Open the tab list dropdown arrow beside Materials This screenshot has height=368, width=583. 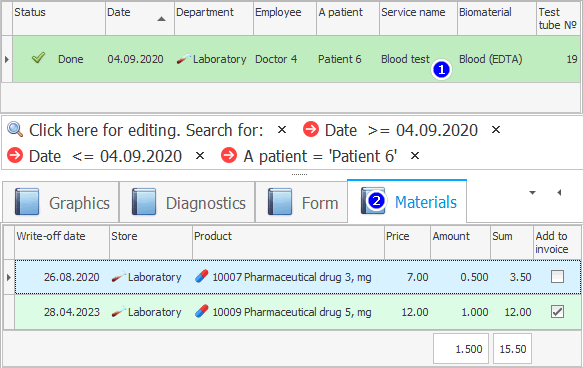(532, 193)
